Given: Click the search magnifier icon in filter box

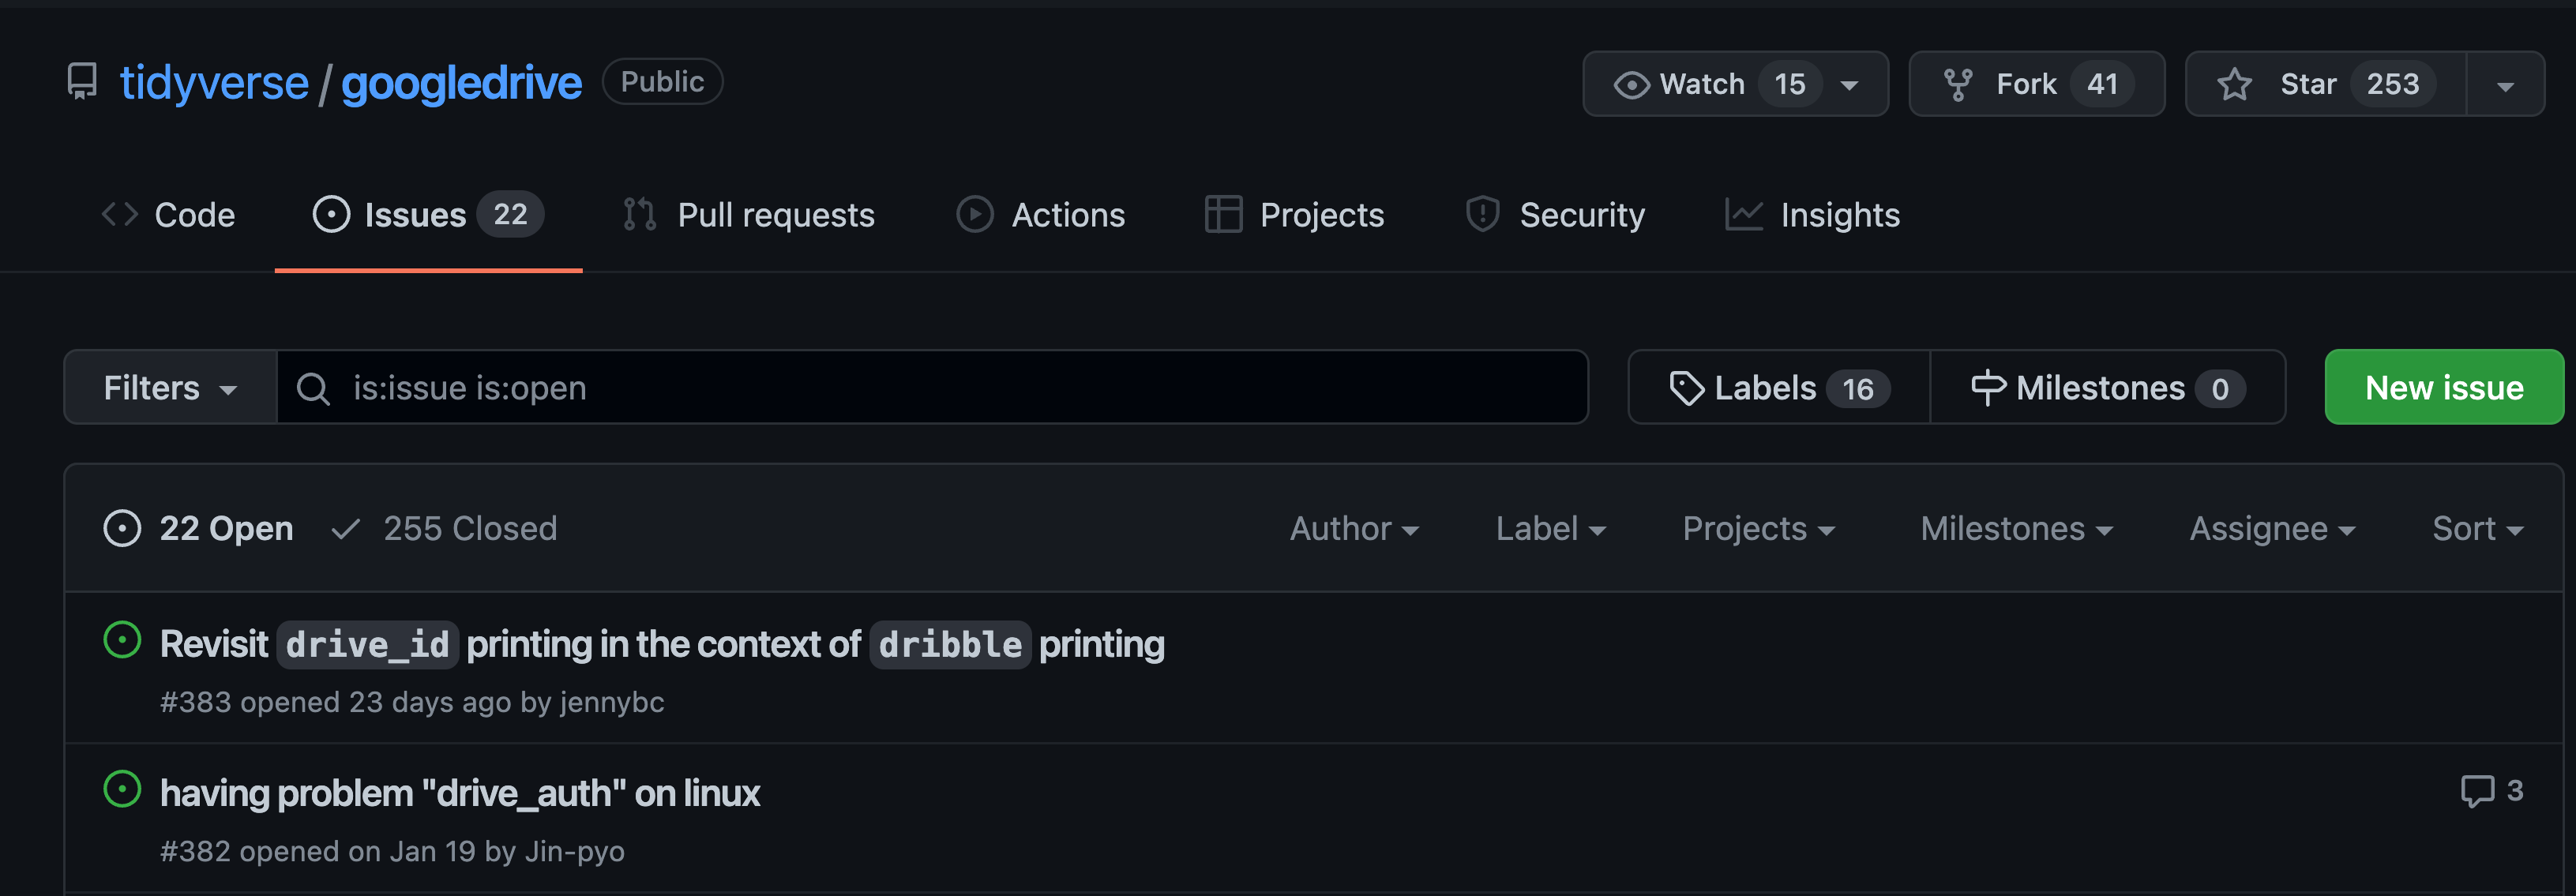Looking at the screenshot, I should tap(313, 388).
